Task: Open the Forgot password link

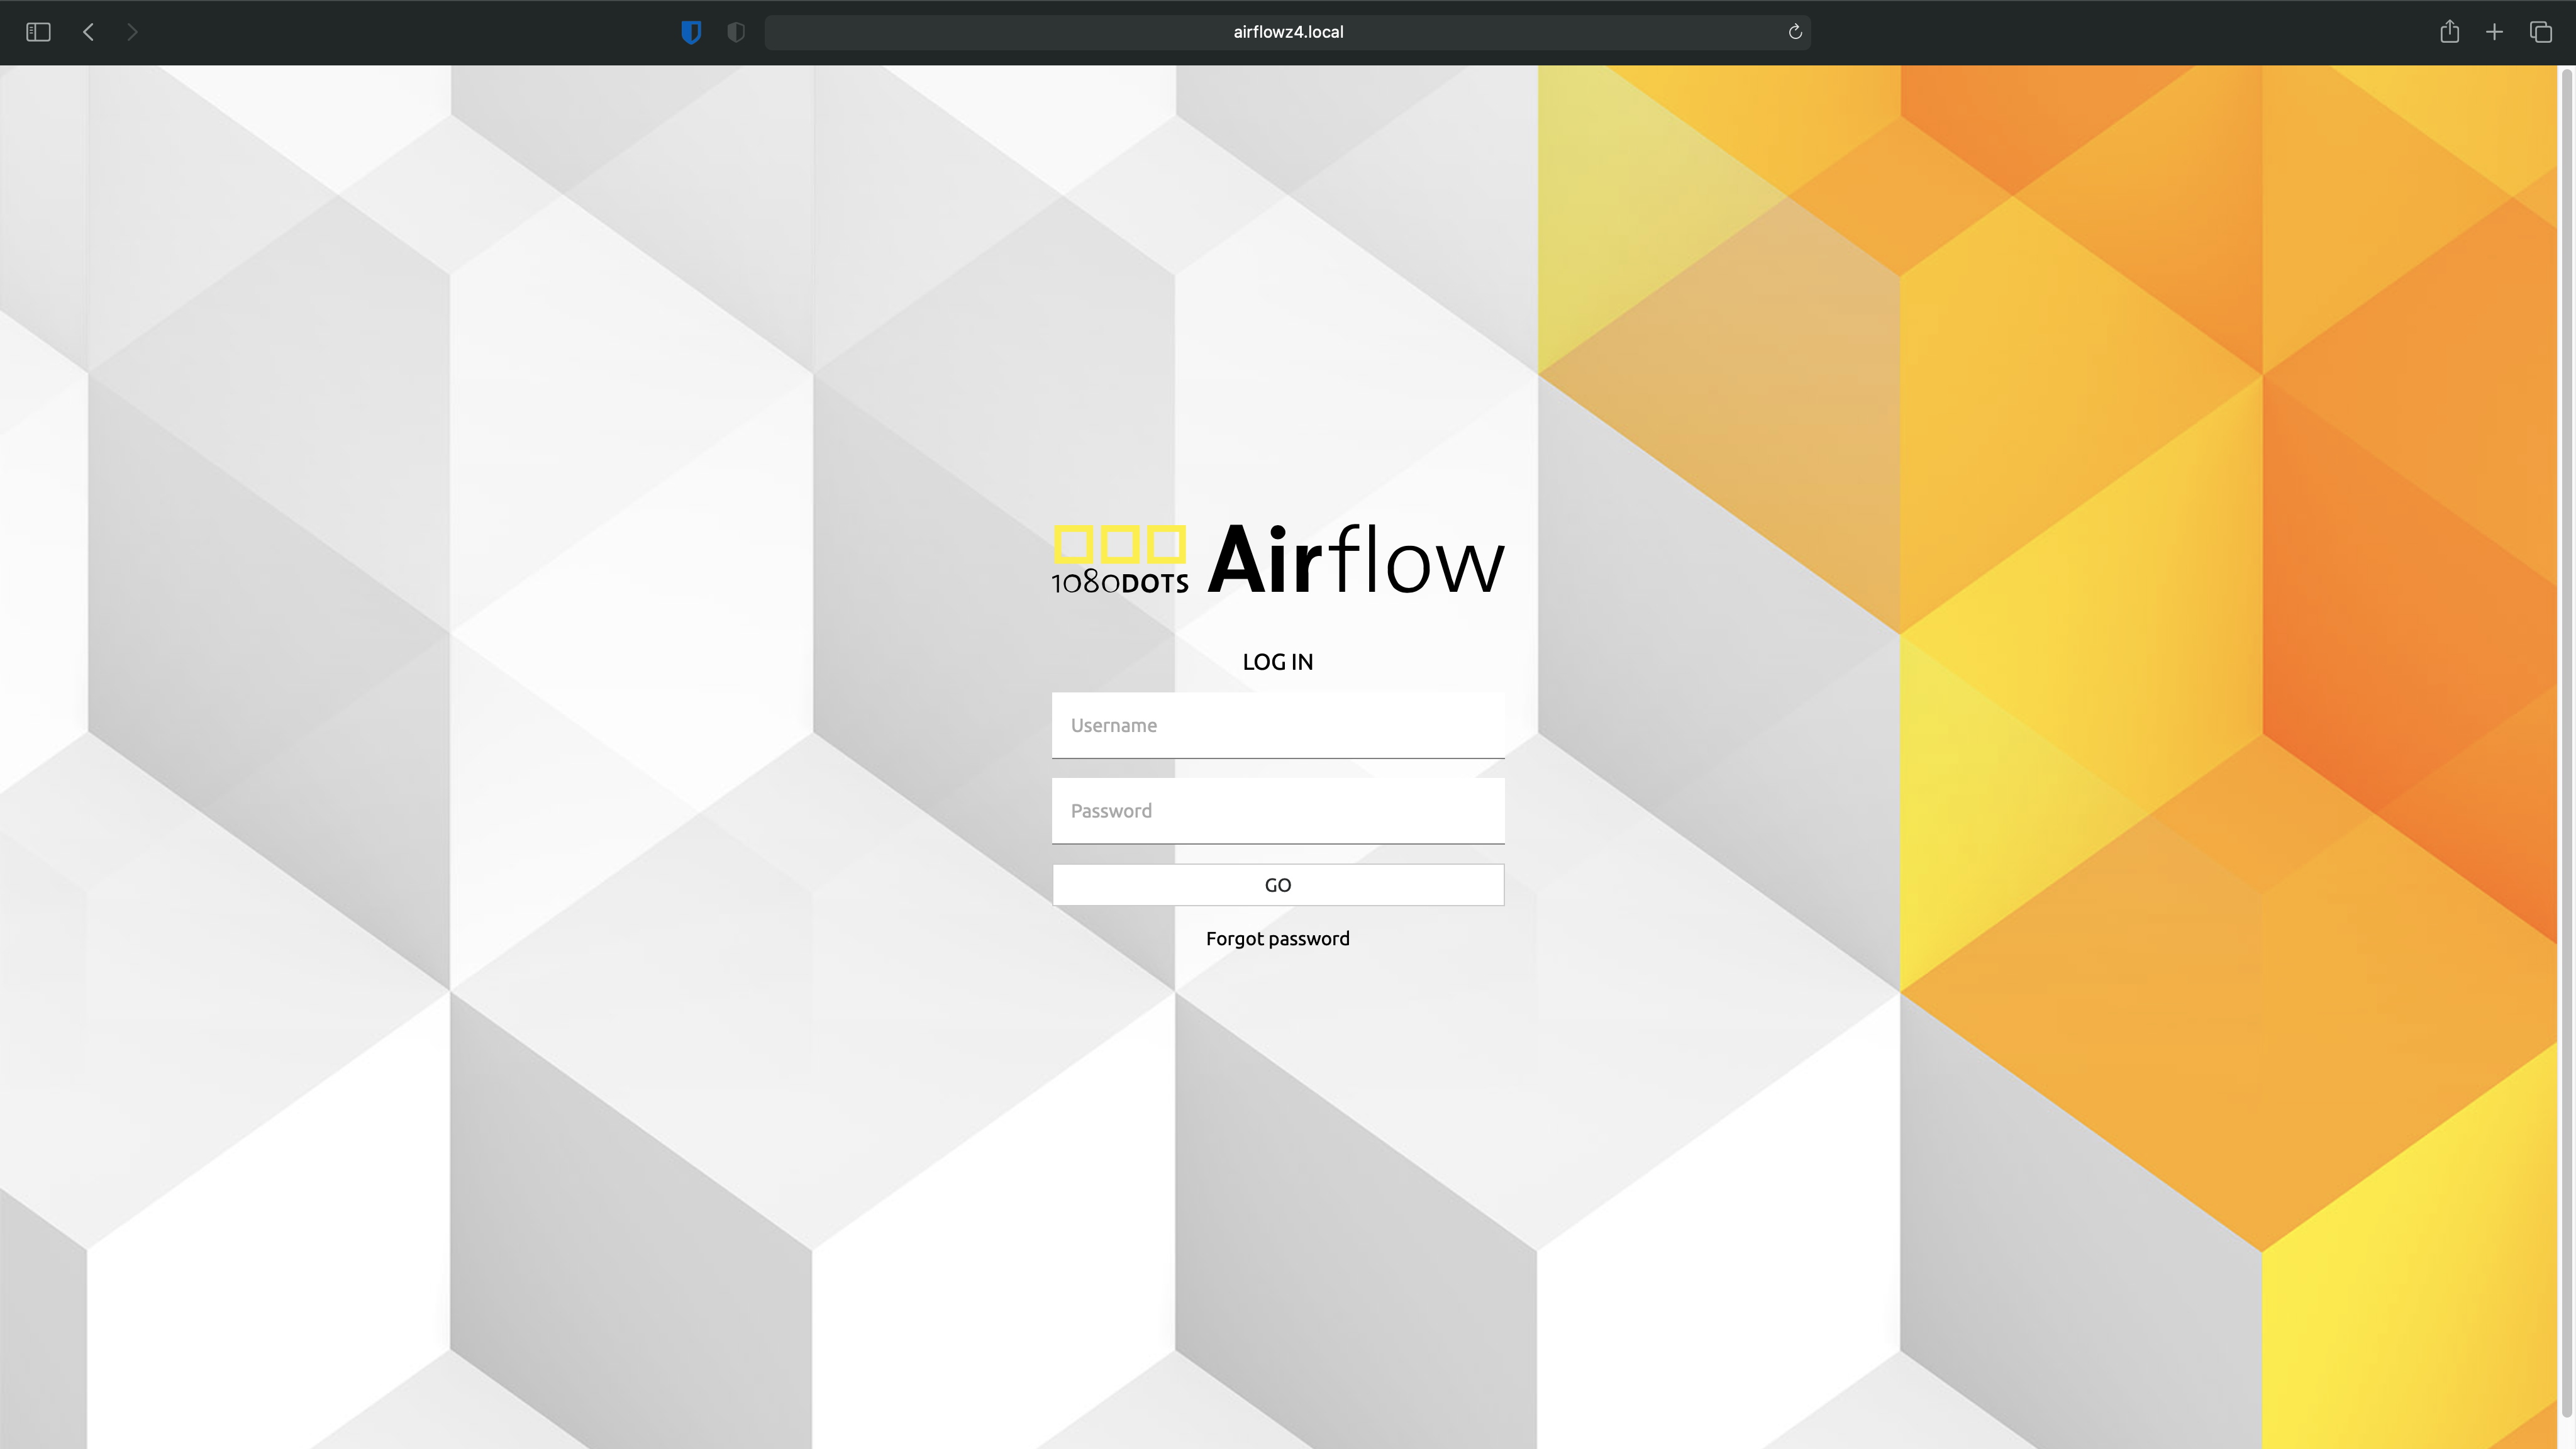Action: pyautogui.click(x=1278, y=939)
